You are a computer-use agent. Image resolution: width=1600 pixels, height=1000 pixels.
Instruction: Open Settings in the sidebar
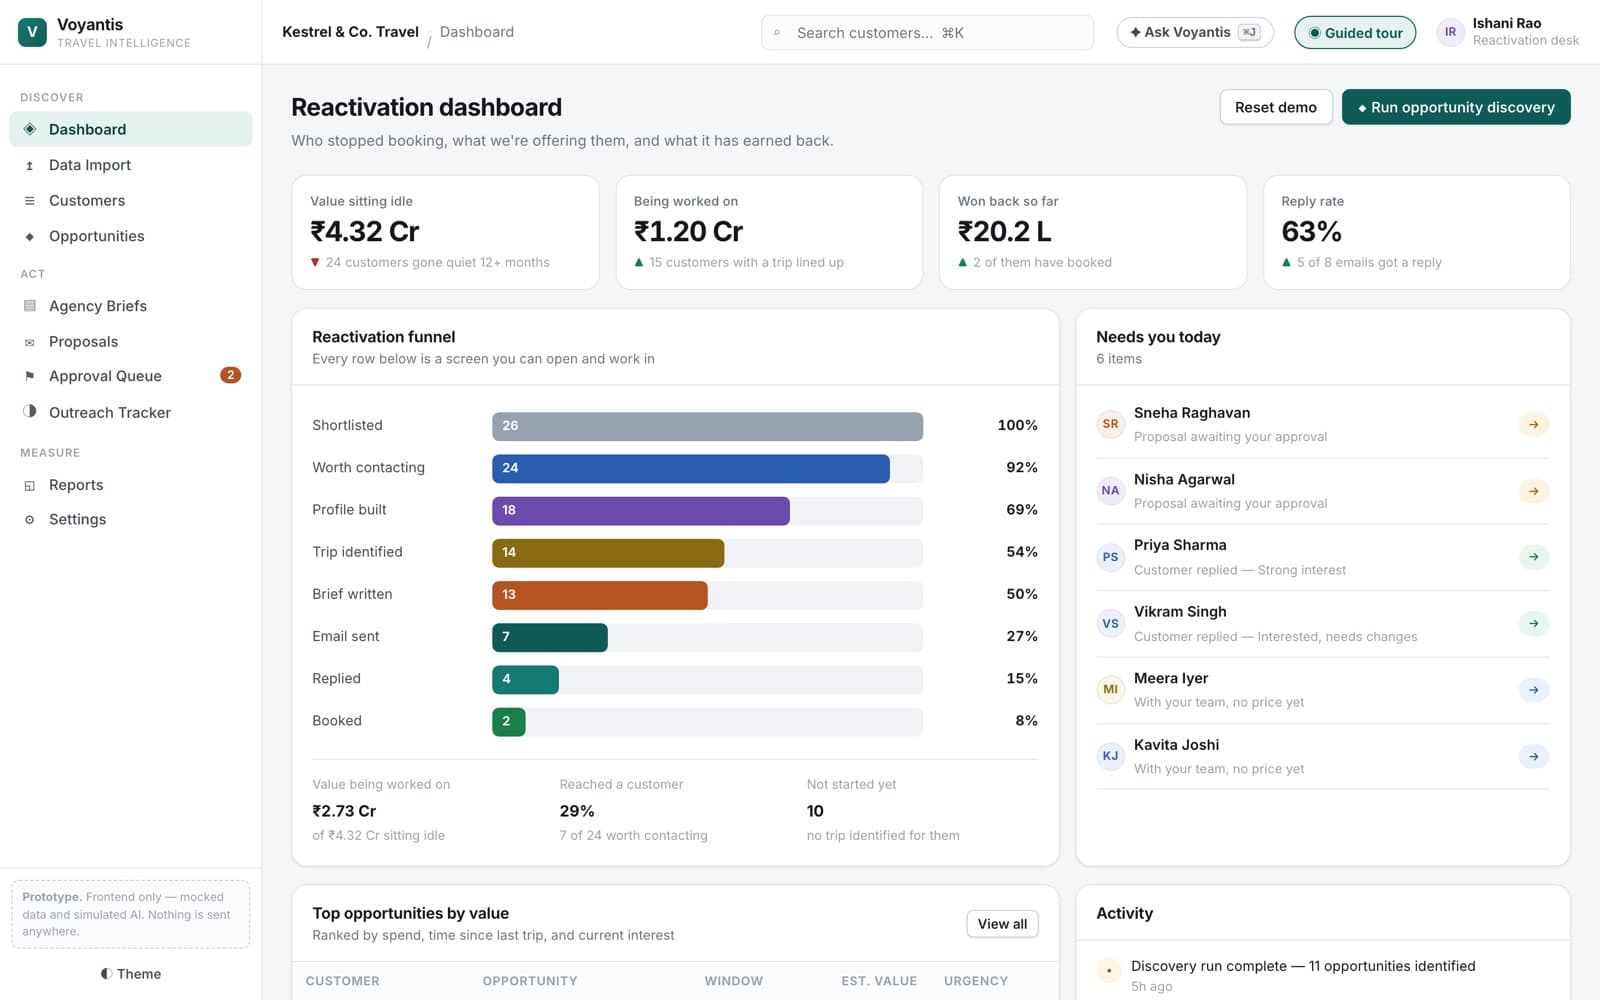[131, 520]
